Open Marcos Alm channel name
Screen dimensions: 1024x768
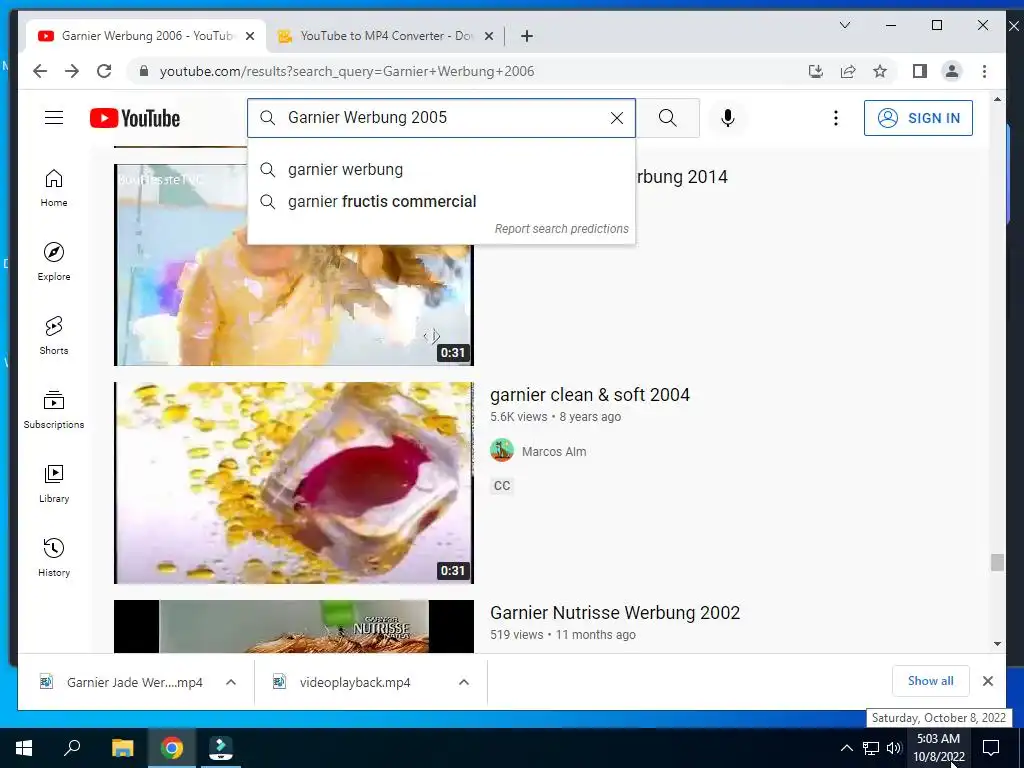point(554,451)
